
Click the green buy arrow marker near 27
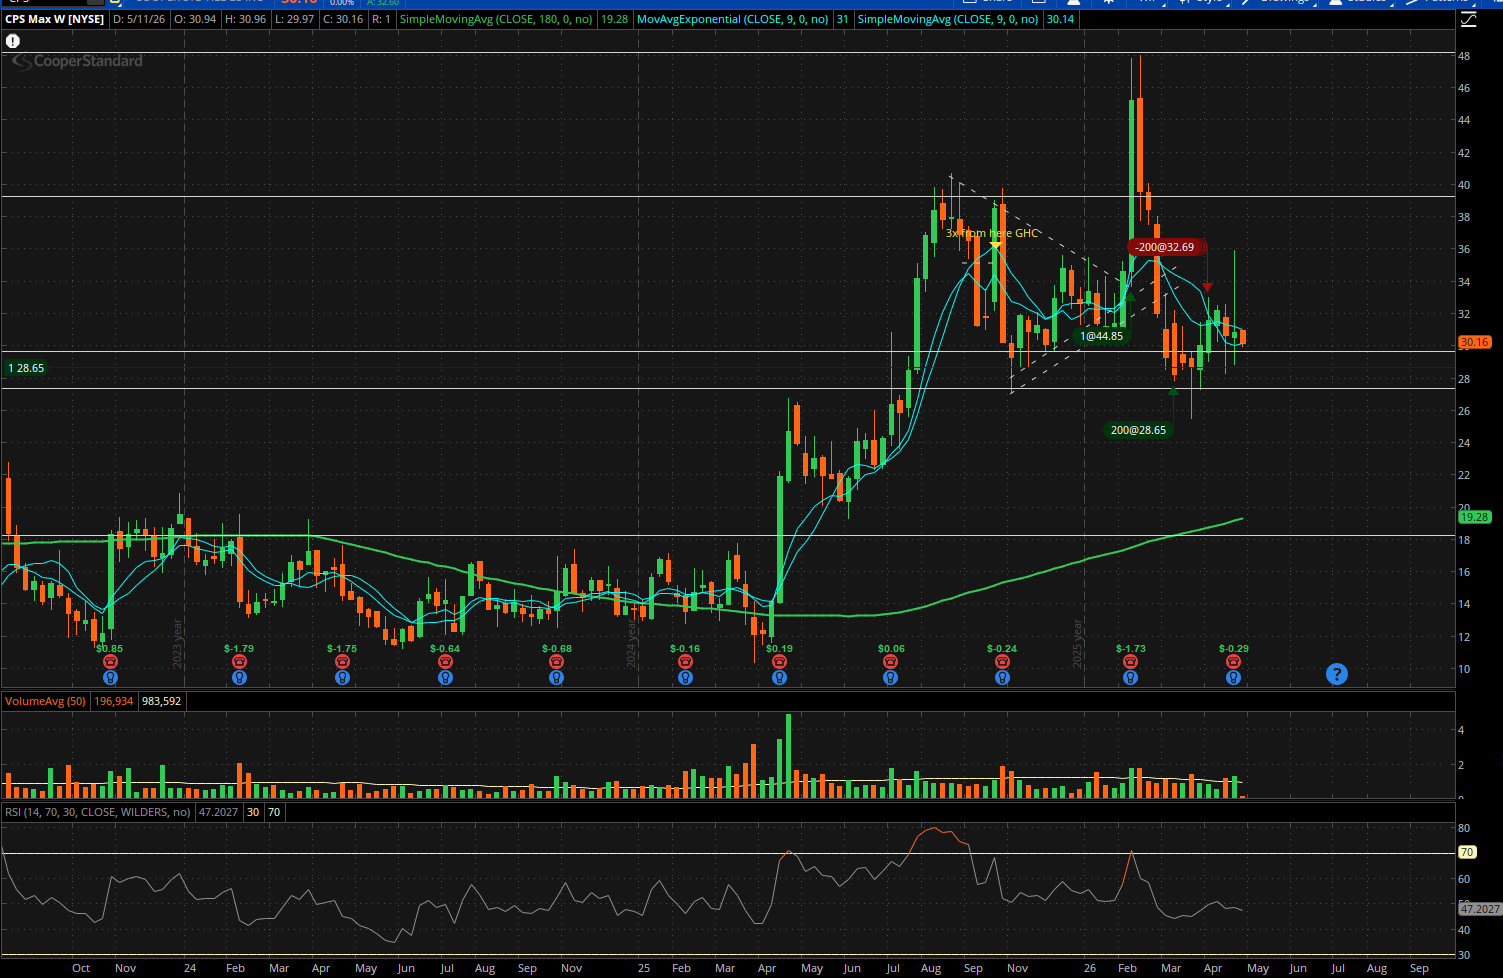coord(1174,390)
